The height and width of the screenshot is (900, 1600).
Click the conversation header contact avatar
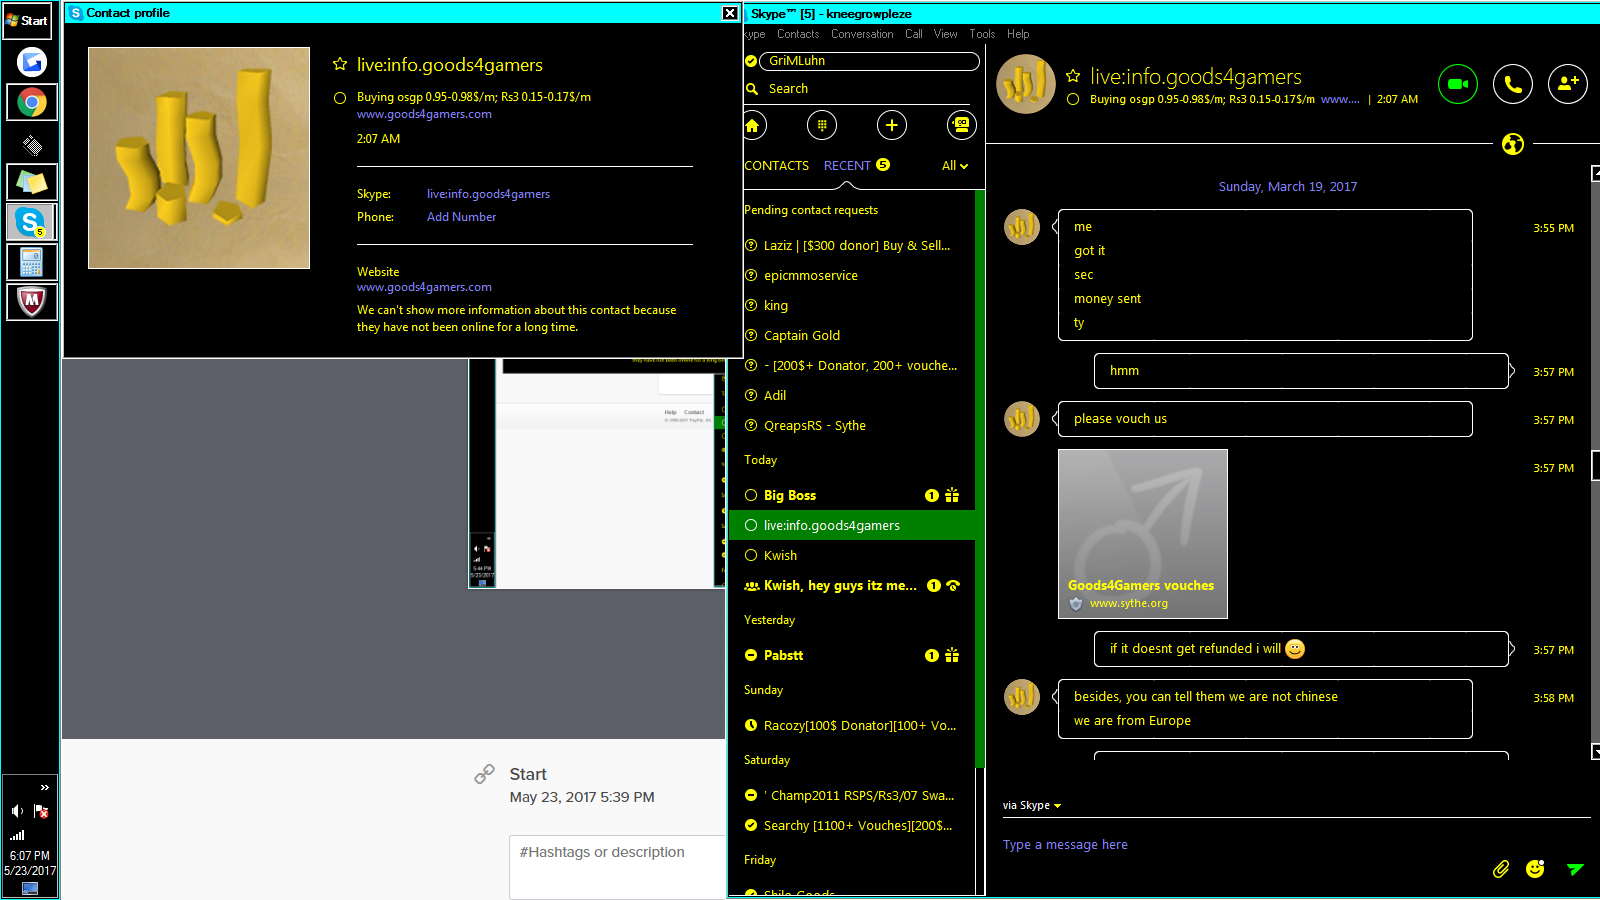(1026, 84)
